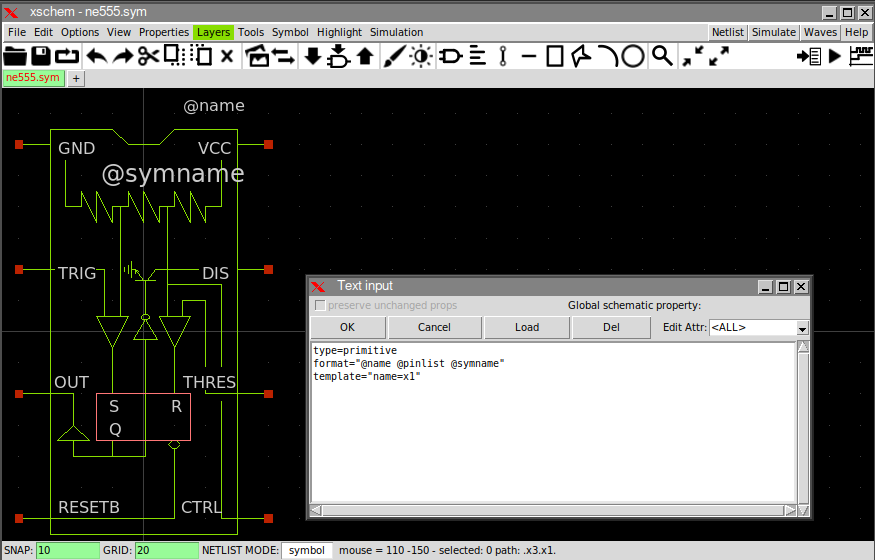Click the waveform viewer icon

coord(860,56)
